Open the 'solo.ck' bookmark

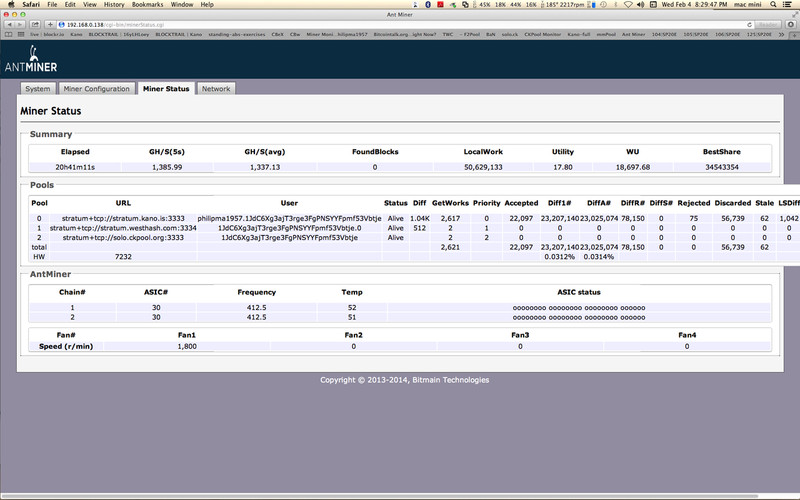coord(510,34)
